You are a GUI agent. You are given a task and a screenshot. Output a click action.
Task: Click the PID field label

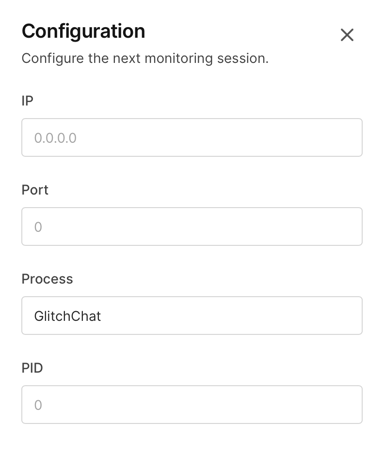tap(32, 368)
